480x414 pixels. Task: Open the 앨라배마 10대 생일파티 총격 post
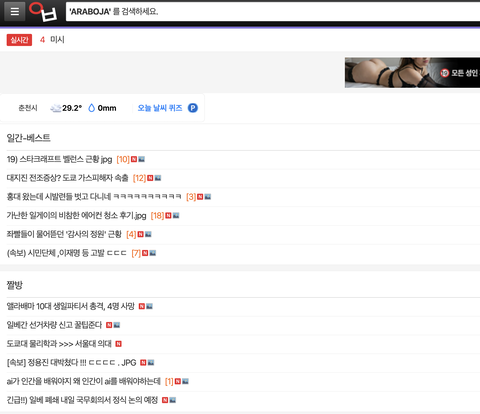(71, 306)
